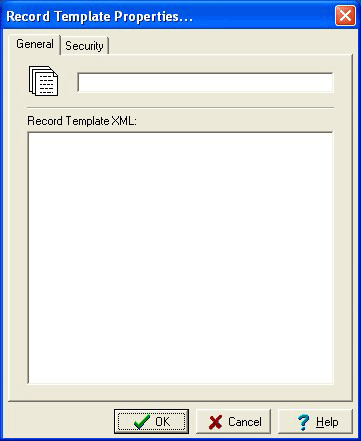Image resolution: width=361 pixels, height=441 pixels.
Task: Click the Security tab's label text
Action: coord(84,46)
